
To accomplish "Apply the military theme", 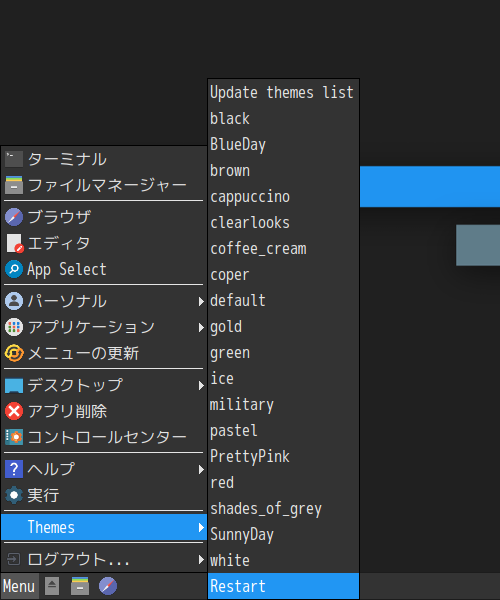I will click(x=283, y=405).
